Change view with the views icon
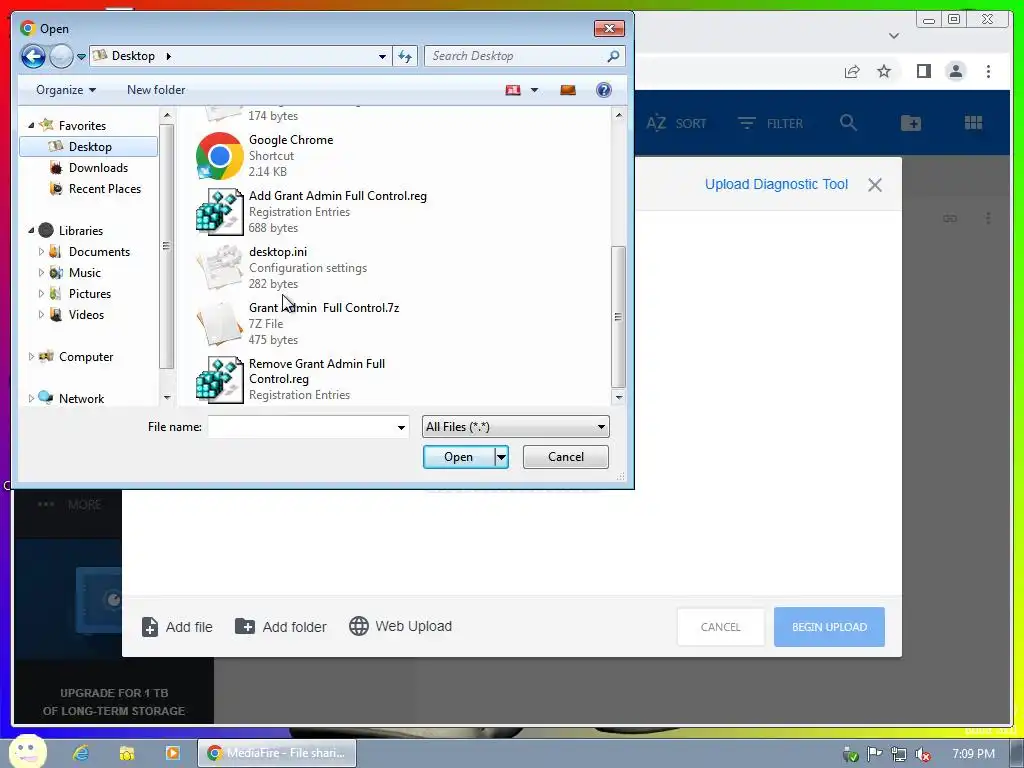The width and height of the screenshot is (1024, 768). (x=513, y=90)
